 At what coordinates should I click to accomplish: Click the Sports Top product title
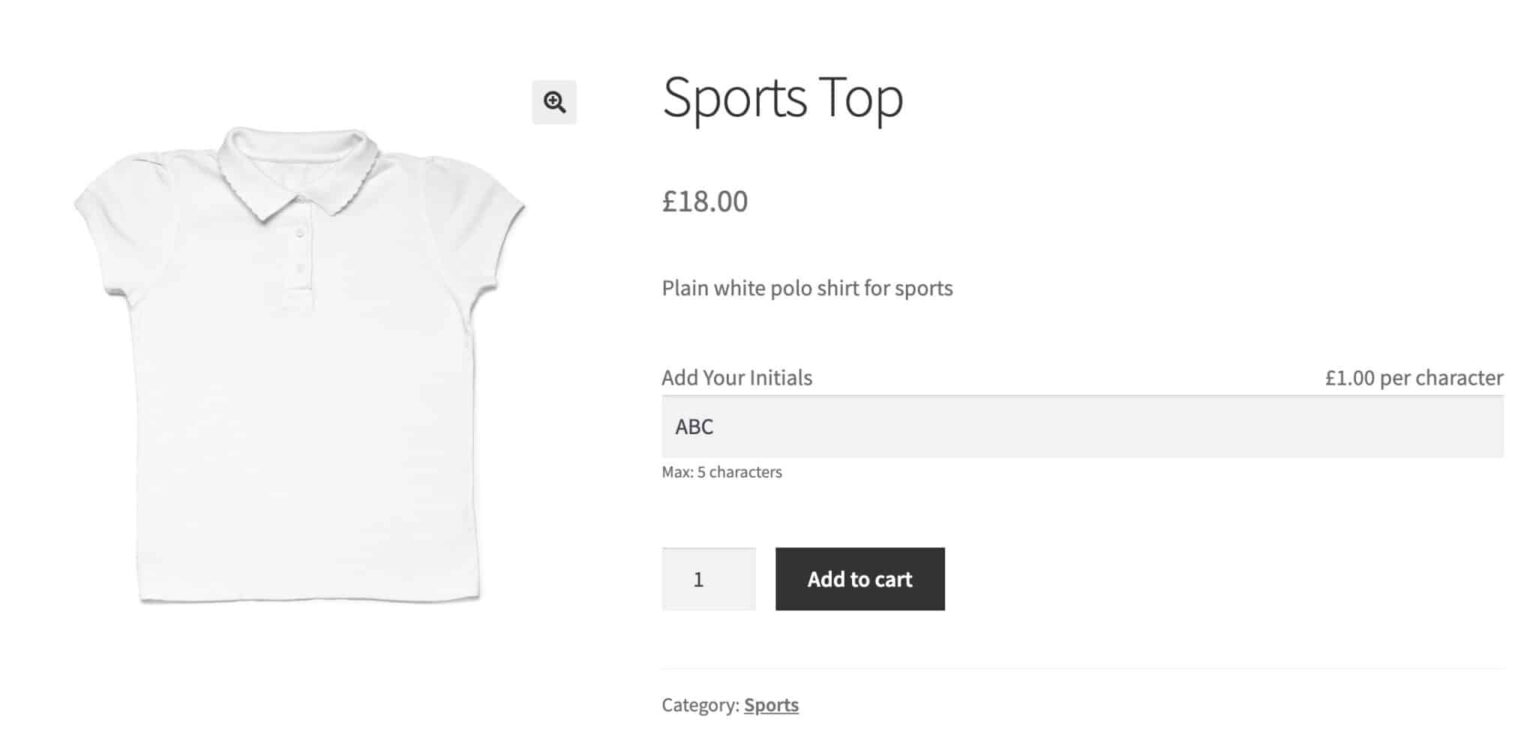783,97
